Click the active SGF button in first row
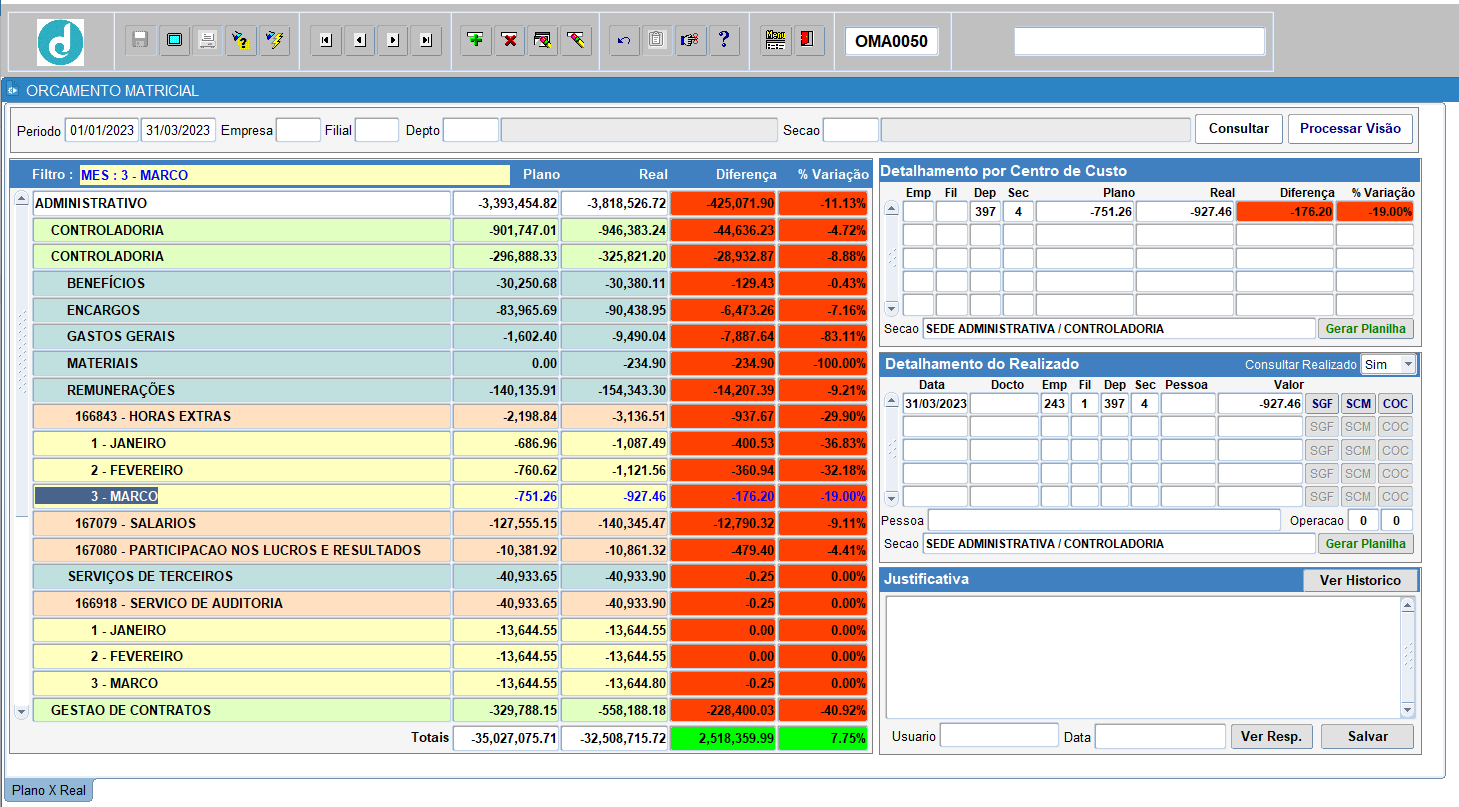The image size is (1459, 807). pyautogui.click(x=1322, y=404)
